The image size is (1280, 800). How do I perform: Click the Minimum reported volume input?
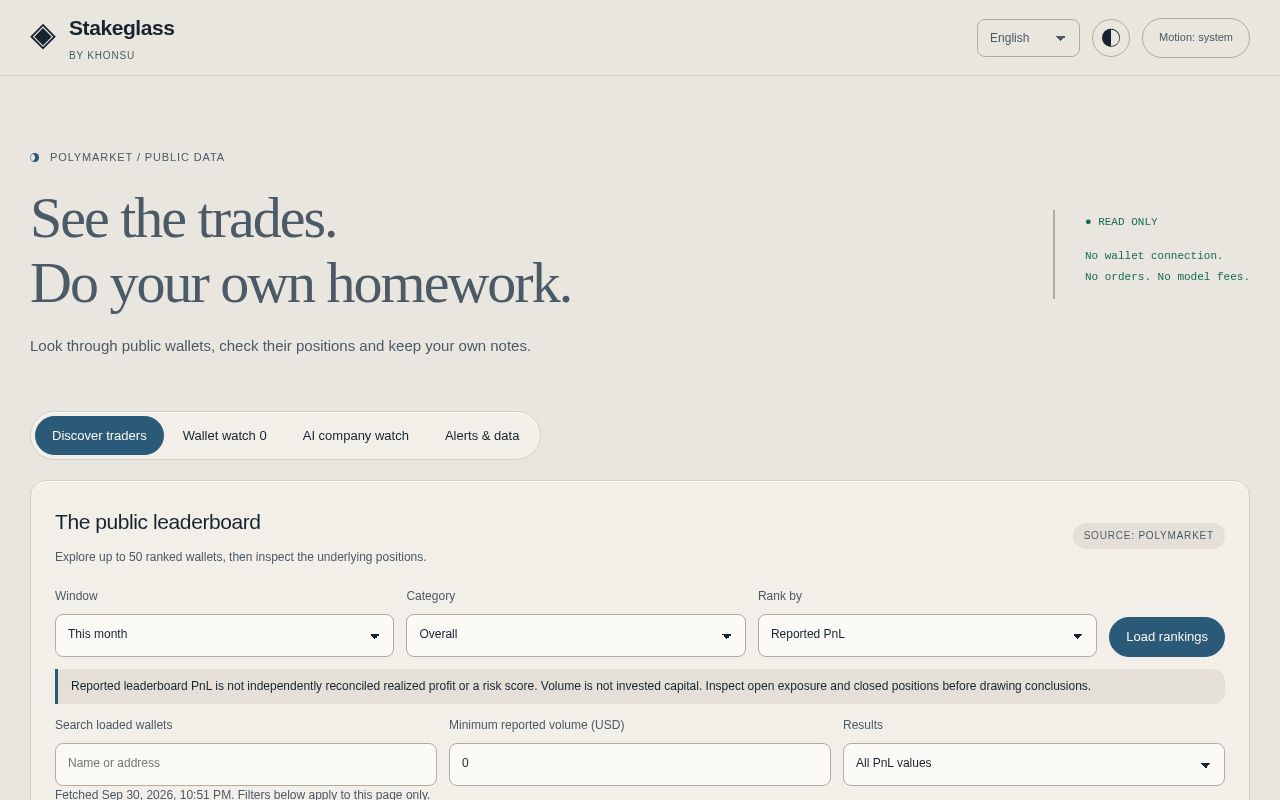pyautogui.click(x=640, y=764)
